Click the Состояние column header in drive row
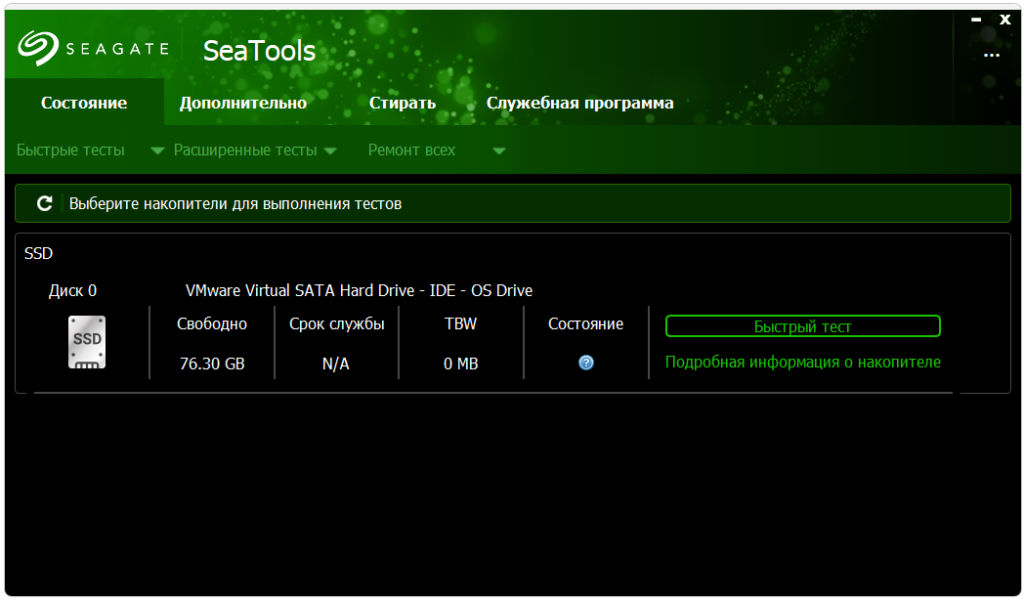 coord(586,324)
